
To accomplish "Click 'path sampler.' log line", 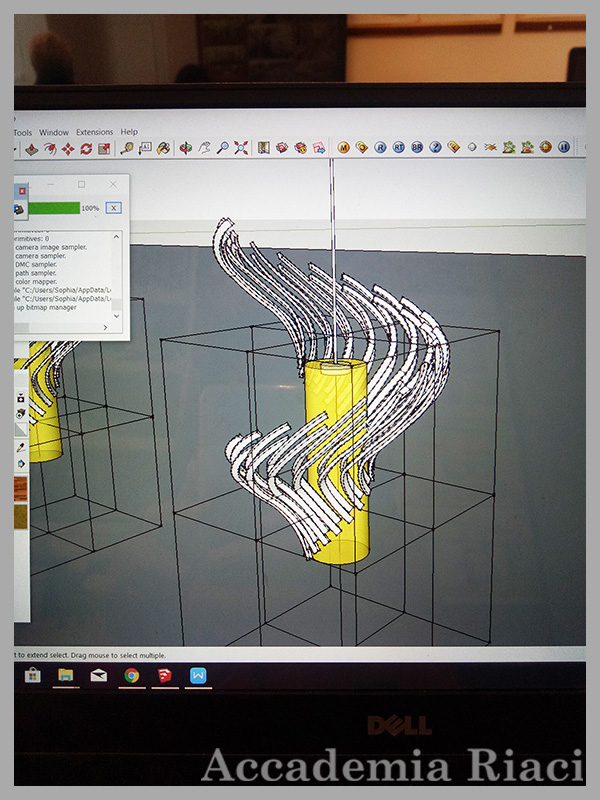I will coord(36,273).
